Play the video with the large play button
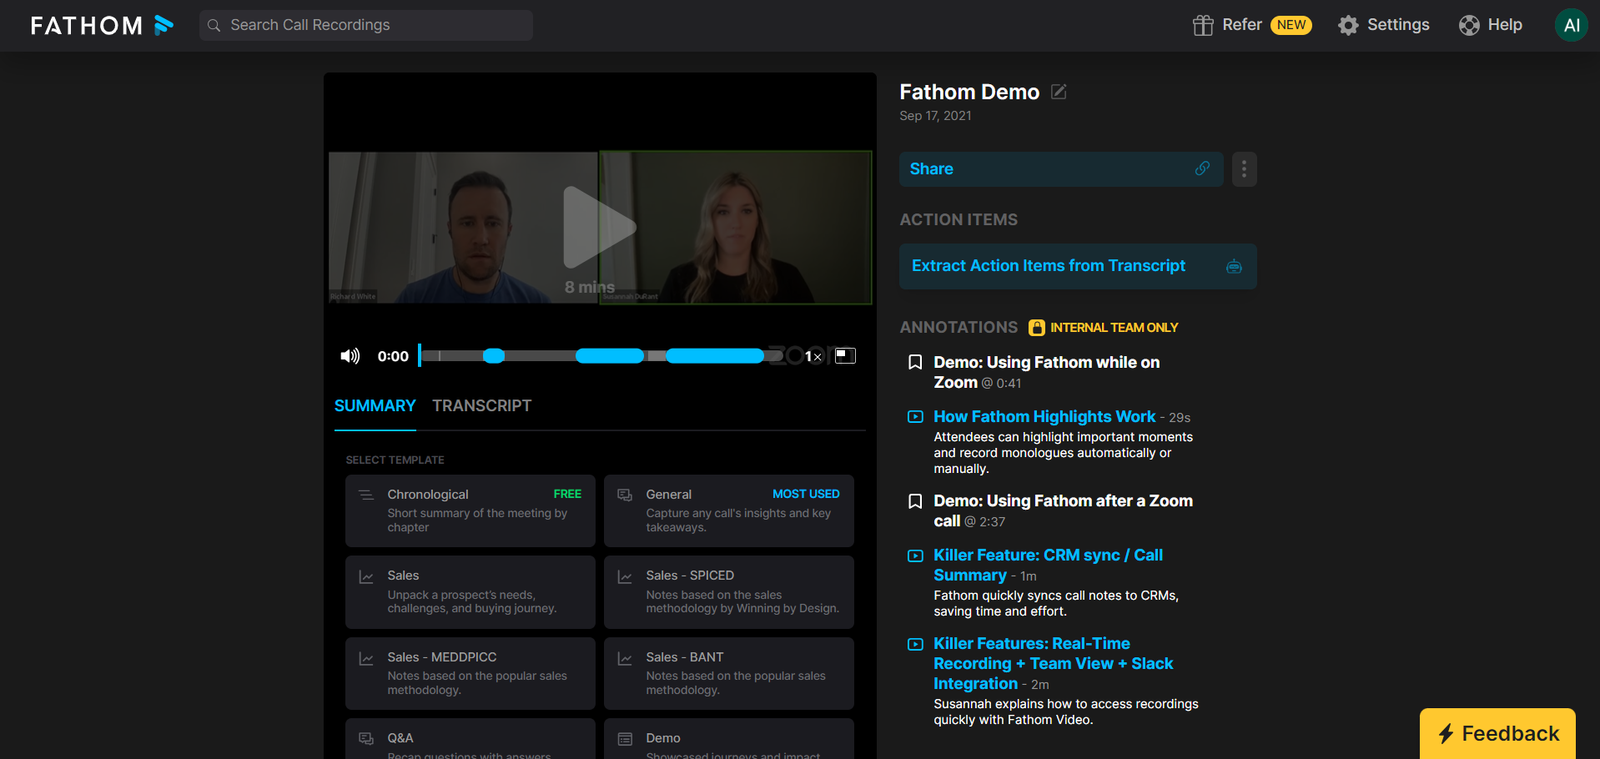 point(599,227)
